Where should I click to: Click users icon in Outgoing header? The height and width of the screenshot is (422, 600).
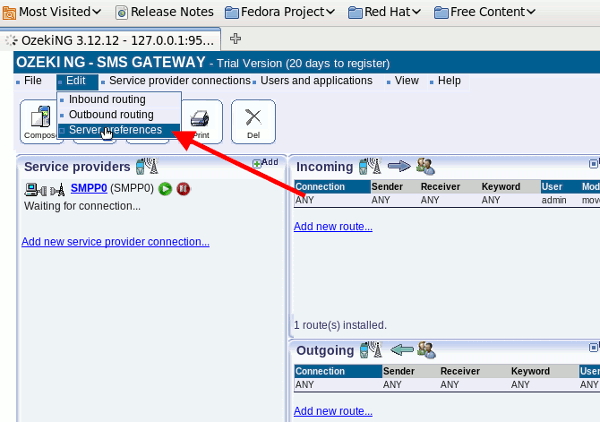pyautogui.click(x=426, y=350)
